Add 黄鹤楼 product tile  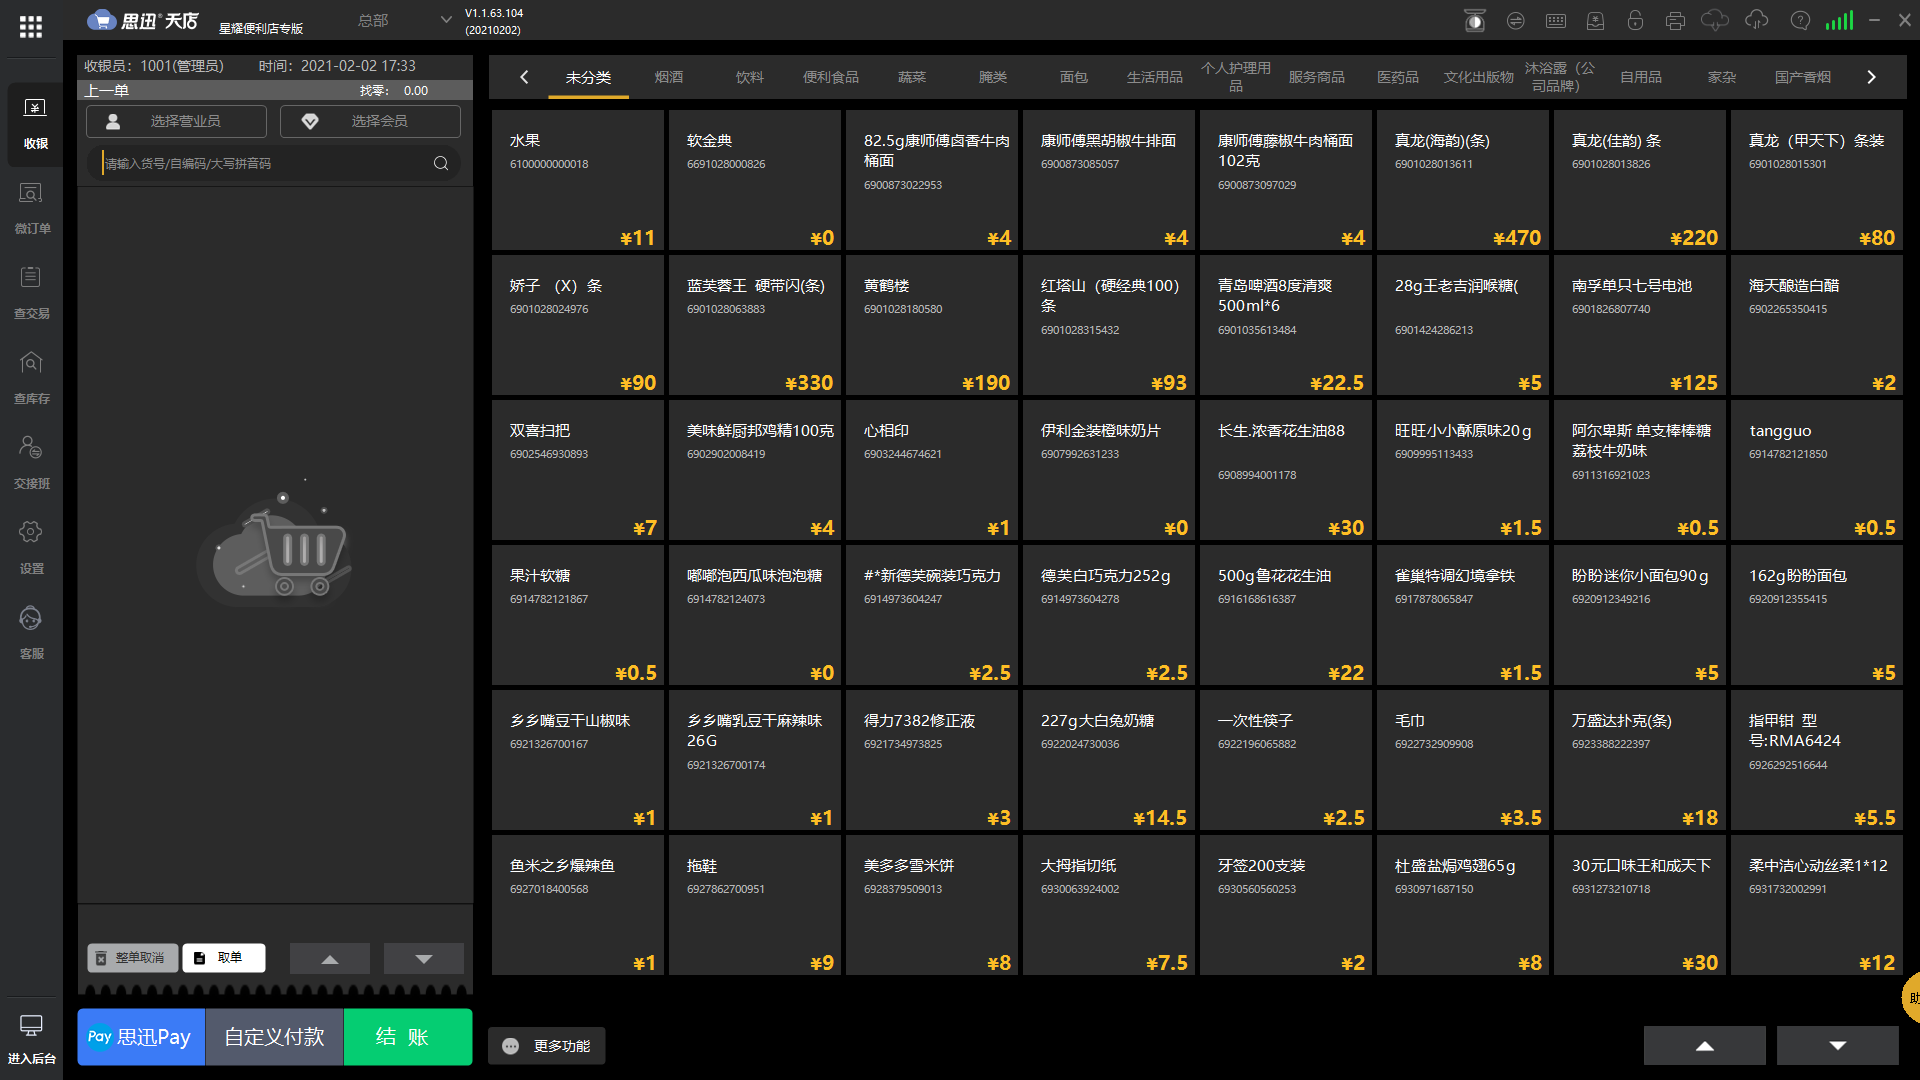click(932, 325)
